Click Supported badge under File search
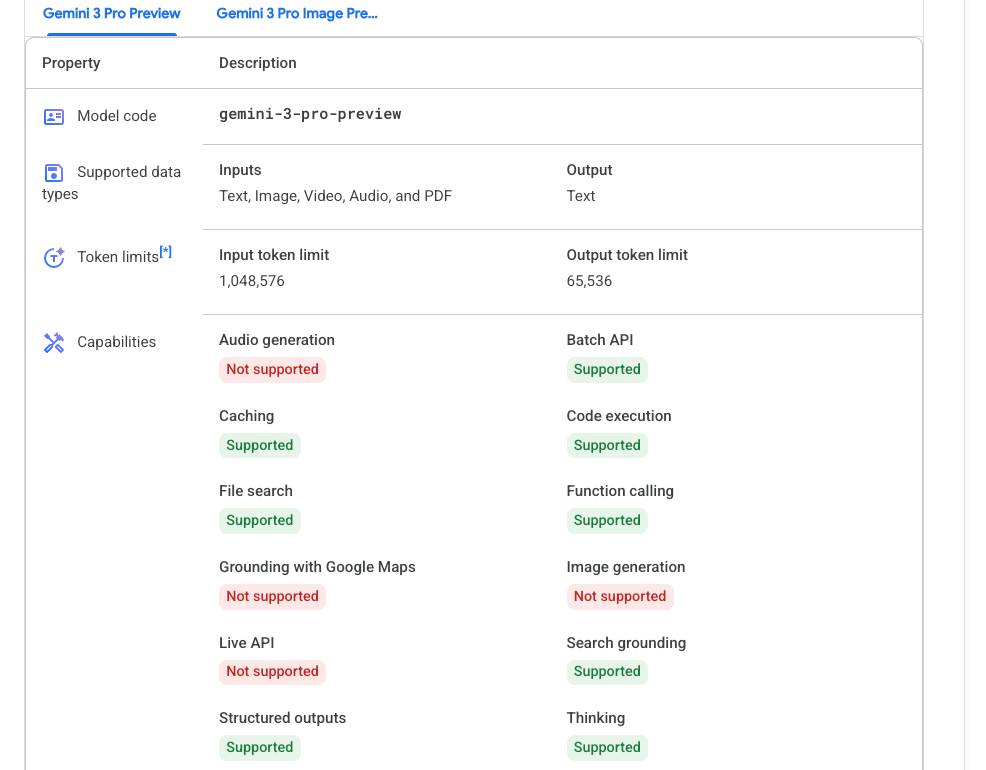This screenshot has height=770, width=986. point(260,520)
